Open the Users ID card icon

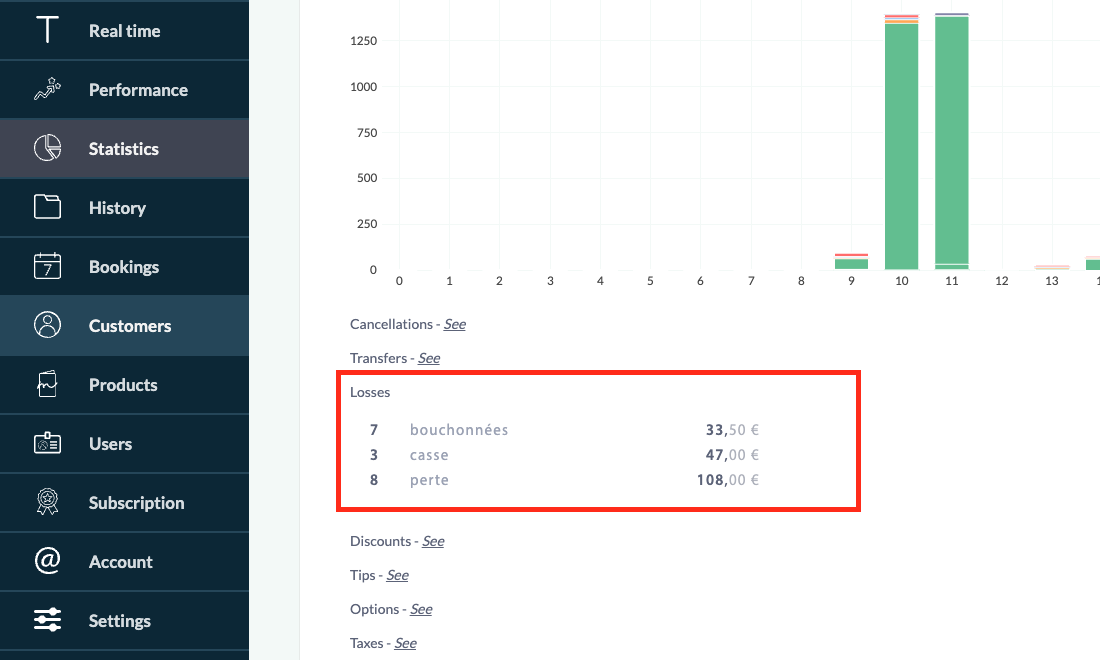click(x=47, y=444)
